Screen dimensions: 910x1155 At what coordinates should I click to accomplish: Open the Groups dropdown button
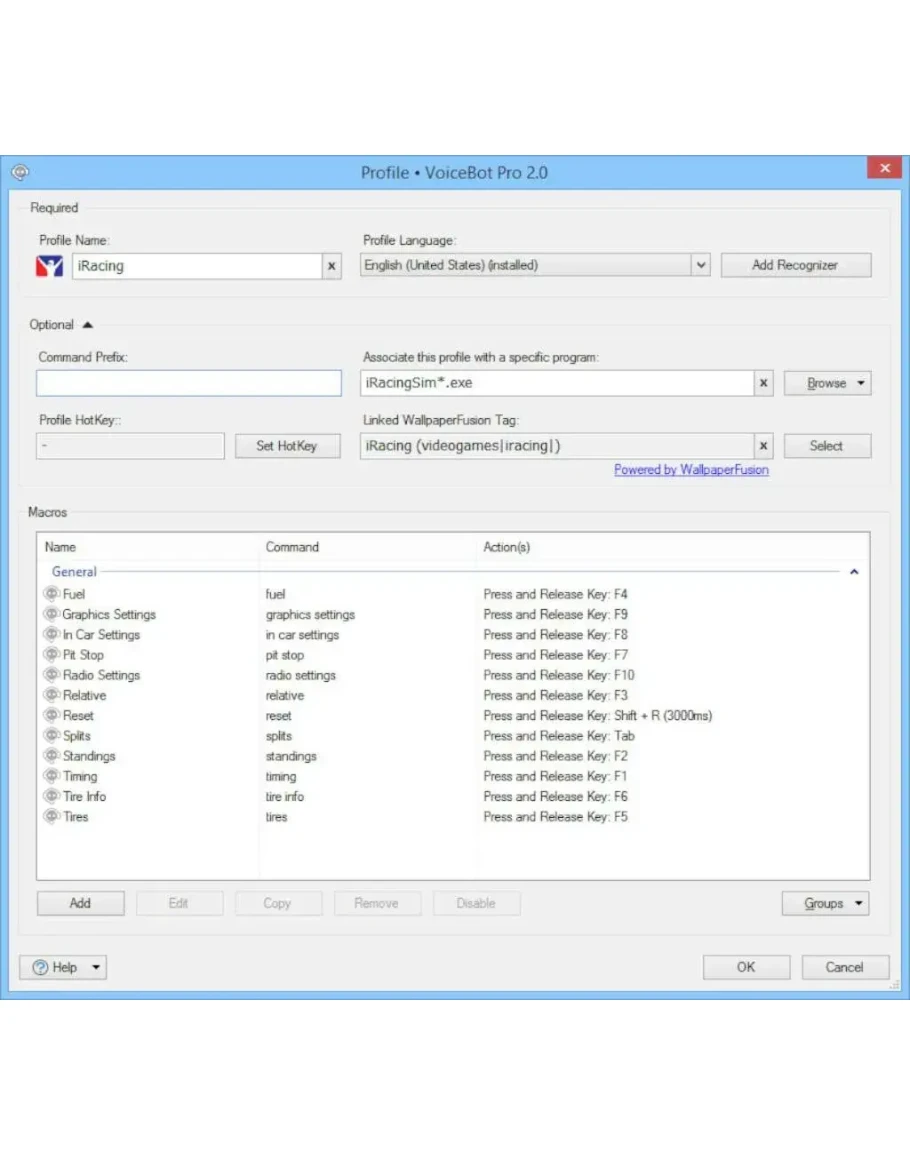(825, 903)
